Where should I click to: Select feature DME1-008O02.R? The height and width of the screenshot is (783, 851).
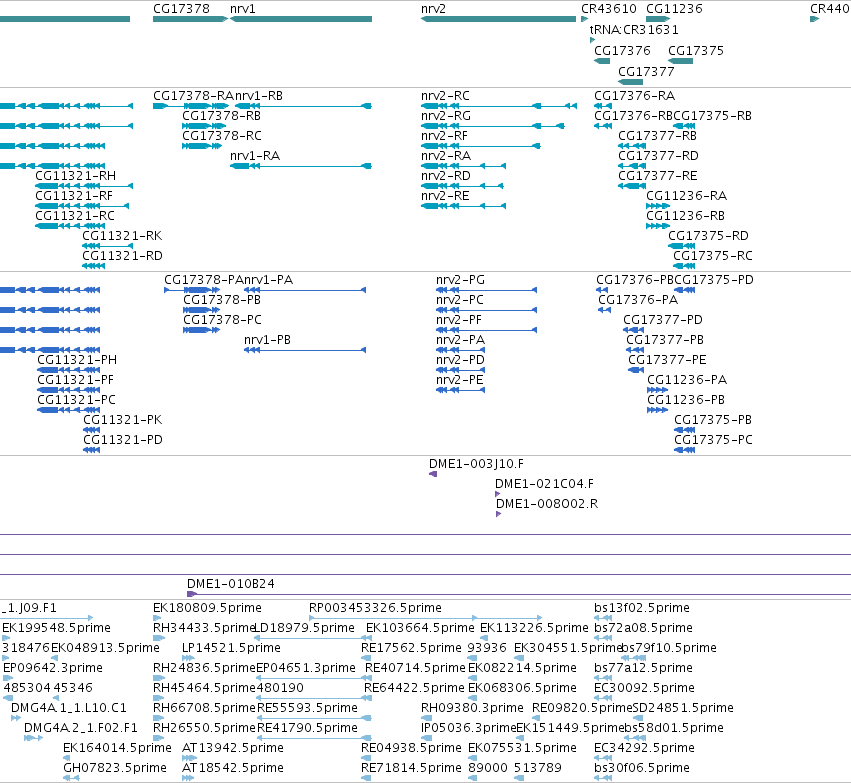tap(547, 504)
